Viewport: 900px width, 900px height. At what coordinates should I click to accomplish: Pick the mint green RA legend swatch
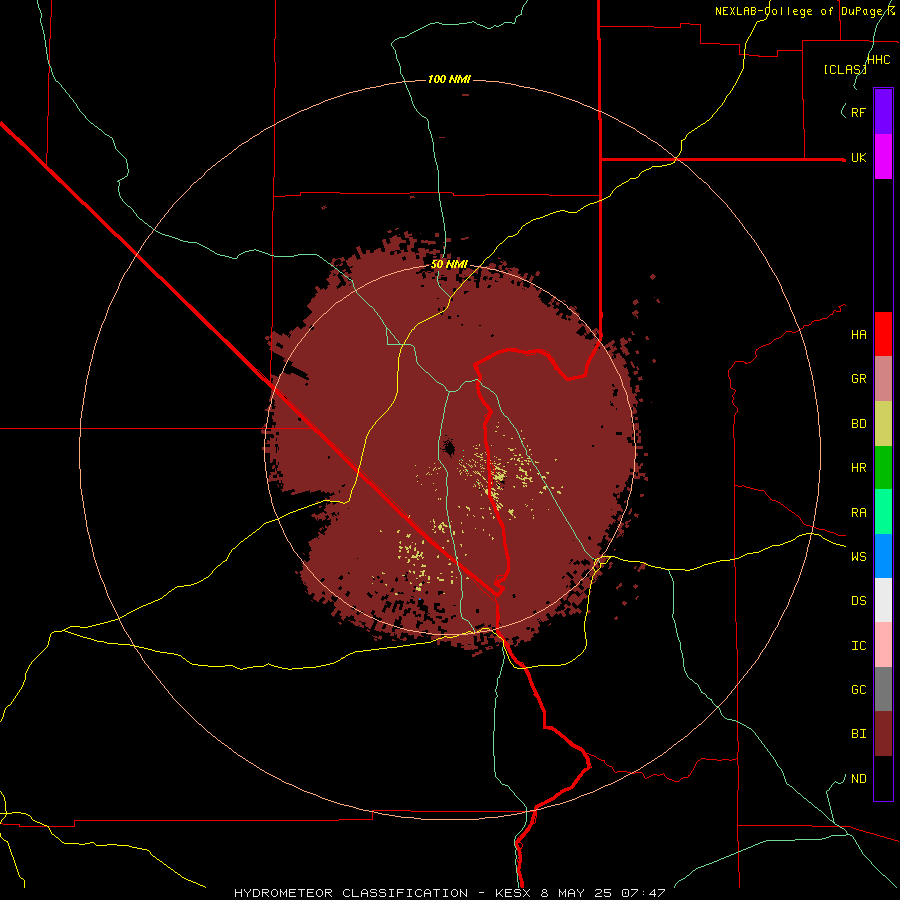[883, 512]
